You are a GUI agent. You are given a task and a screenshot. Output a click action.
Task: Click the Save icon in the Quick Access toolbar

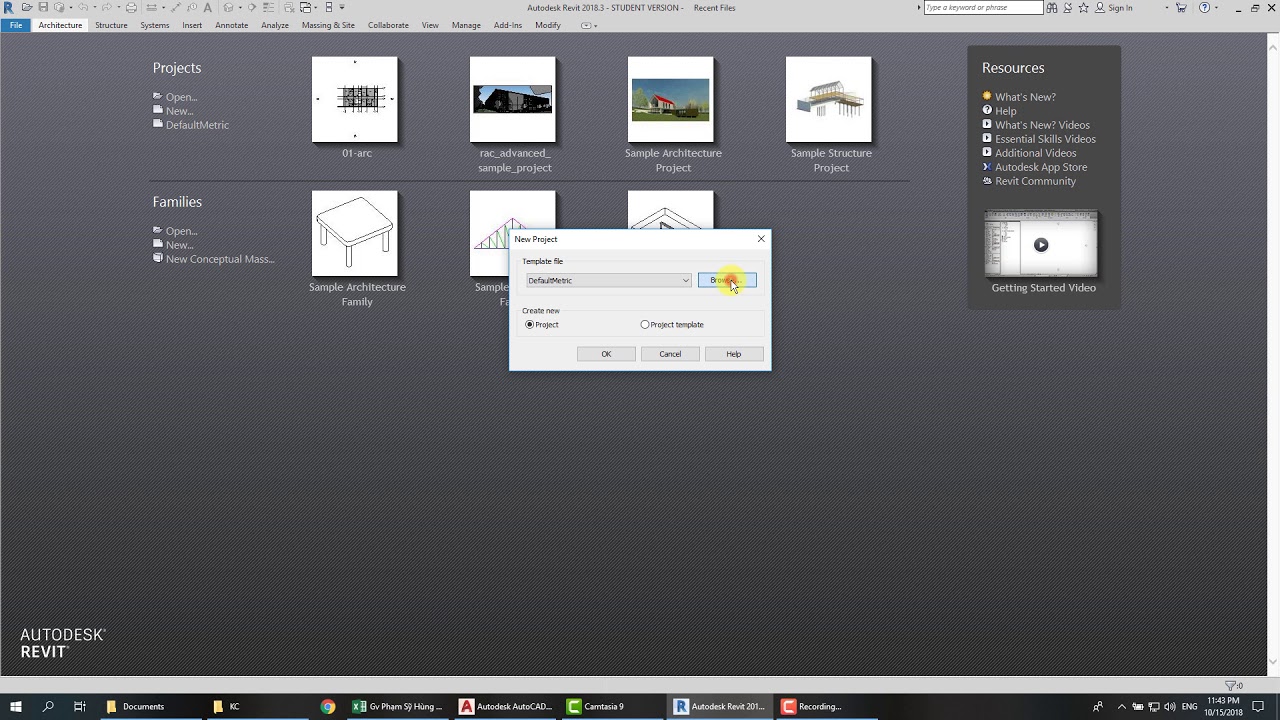43,7
